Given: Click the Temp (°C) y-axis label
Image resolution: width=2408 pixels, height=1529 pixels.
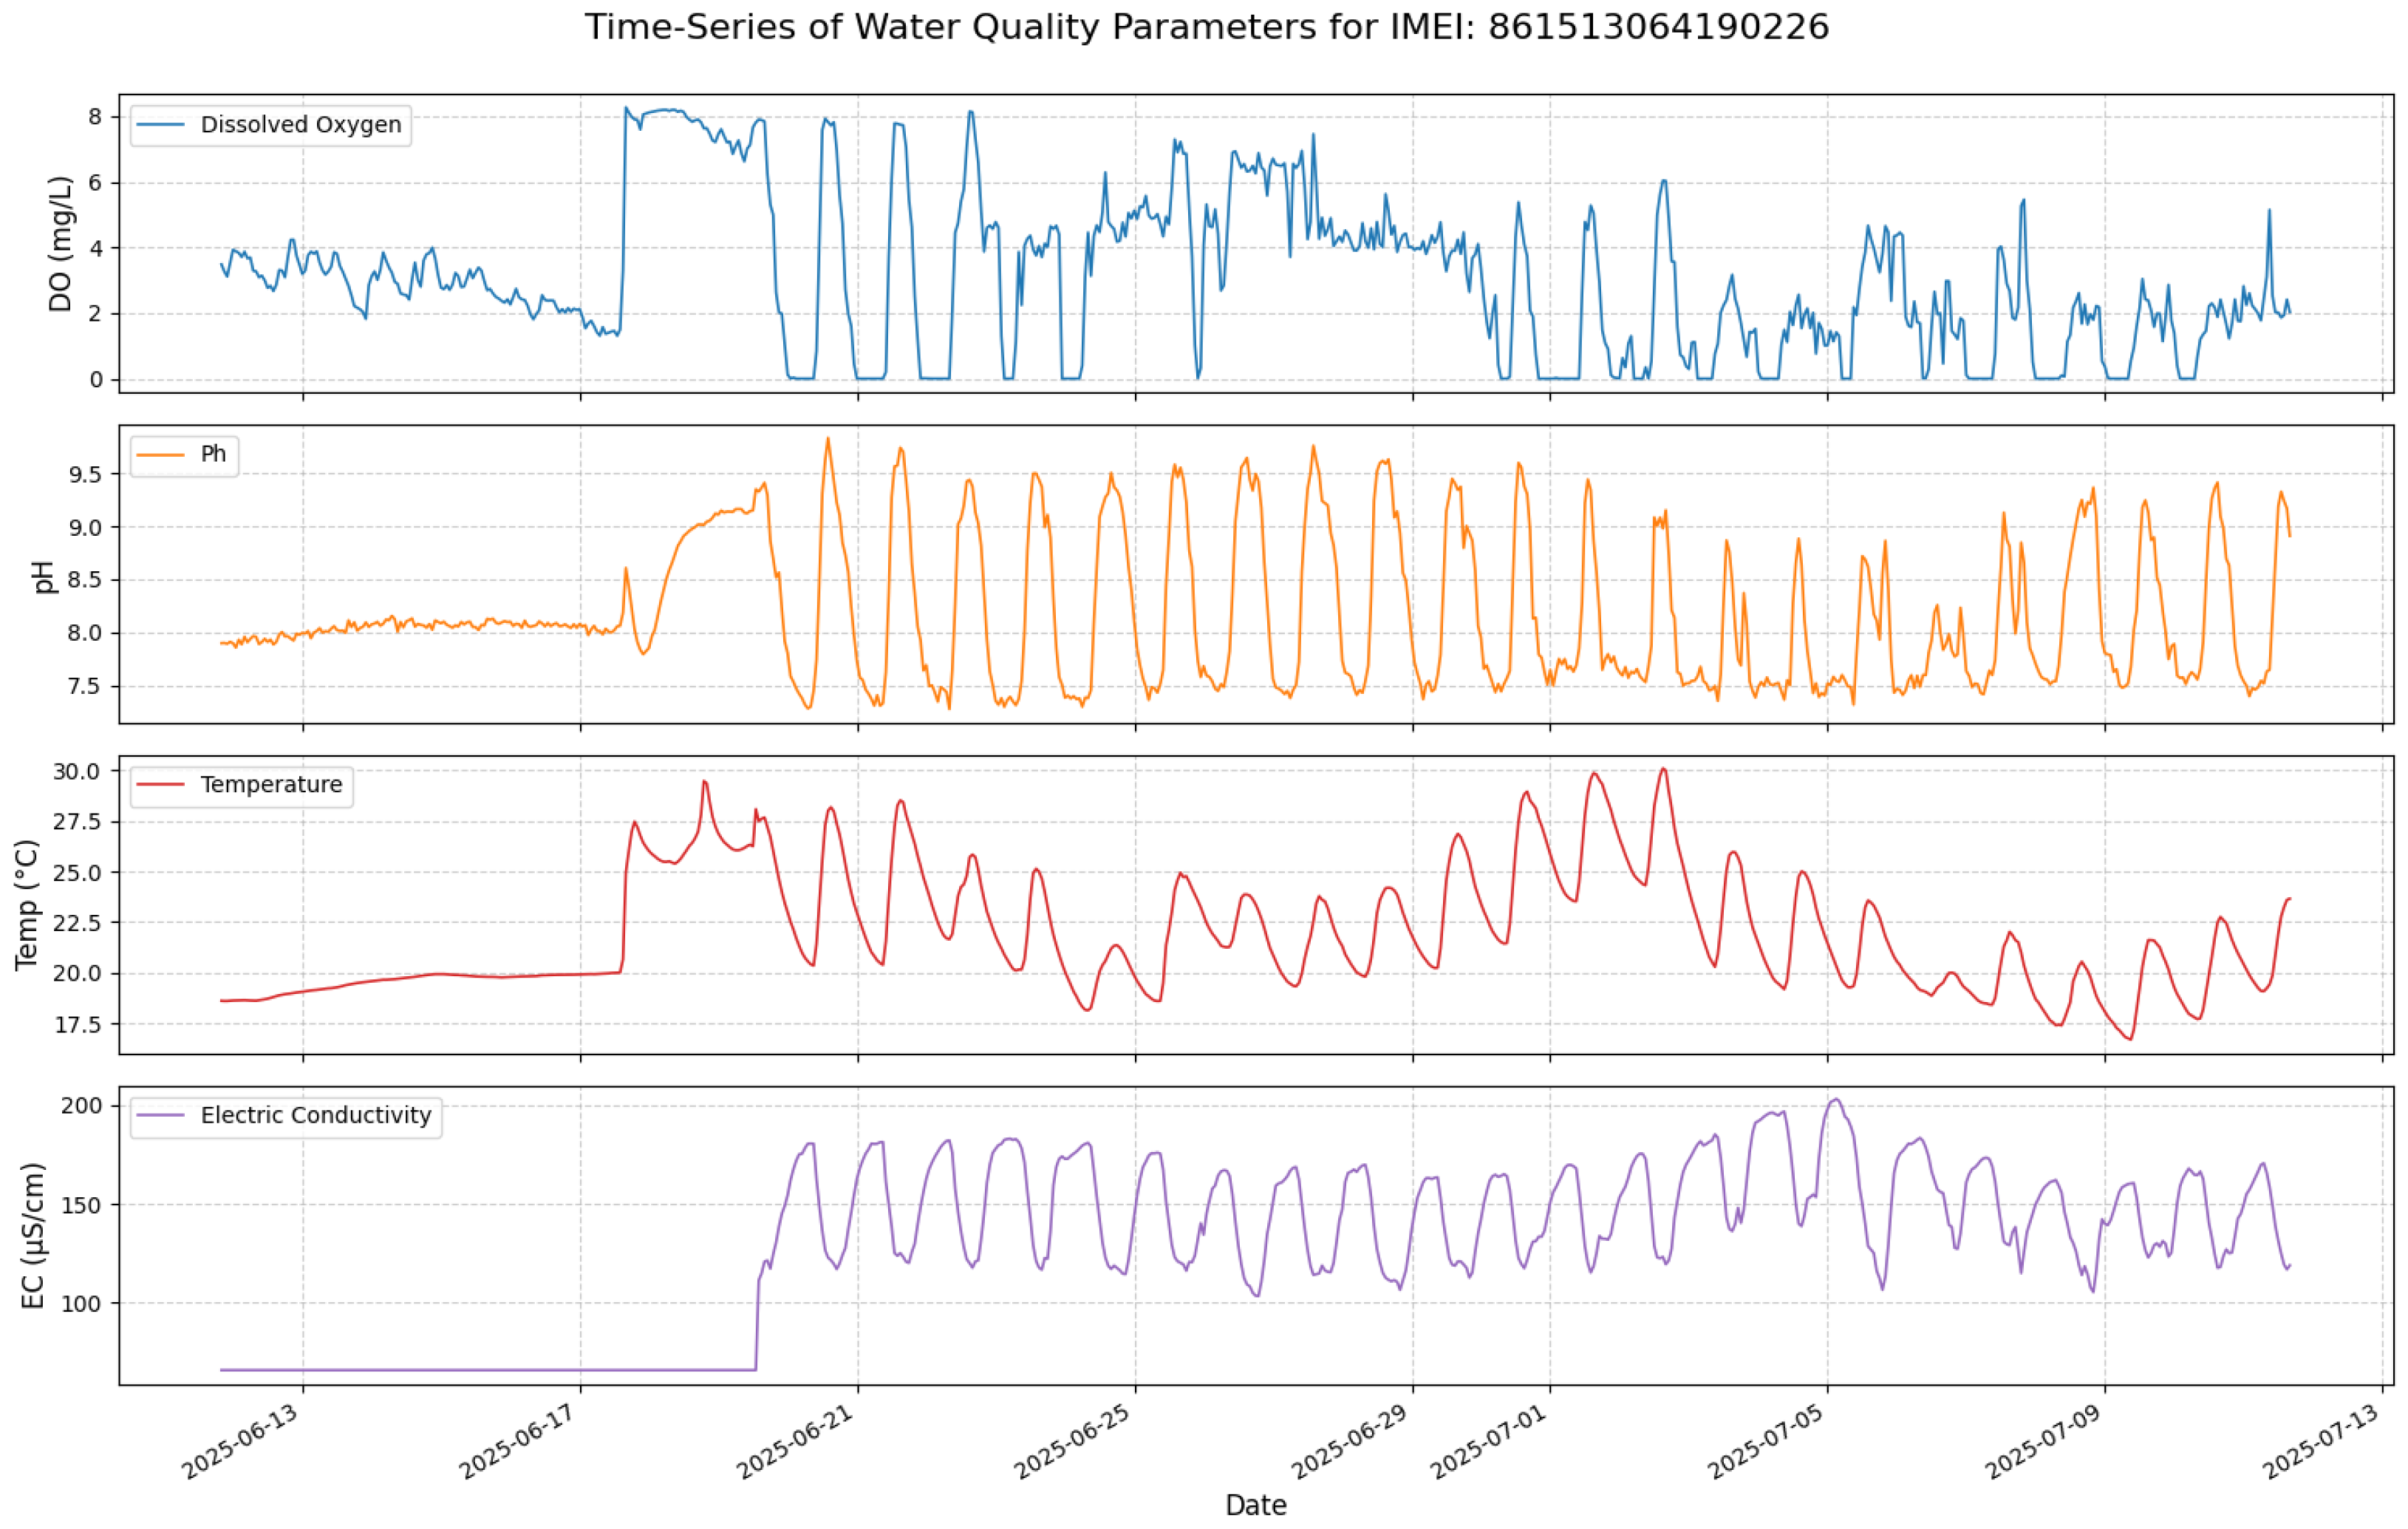Looking at the screenshot, I should [27, 905].
